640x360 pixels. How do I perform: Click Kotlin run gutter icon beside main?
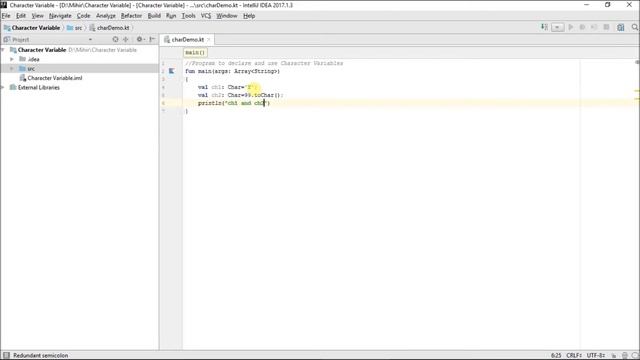[171, 71]
